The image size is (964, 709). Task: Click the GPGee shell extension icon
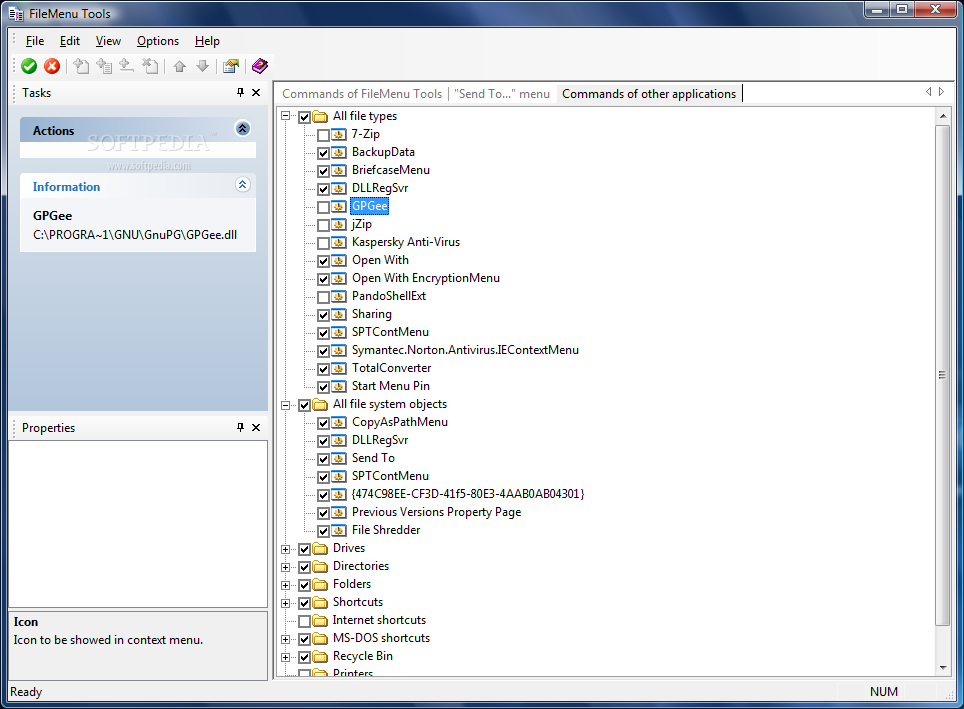[339, 207]
